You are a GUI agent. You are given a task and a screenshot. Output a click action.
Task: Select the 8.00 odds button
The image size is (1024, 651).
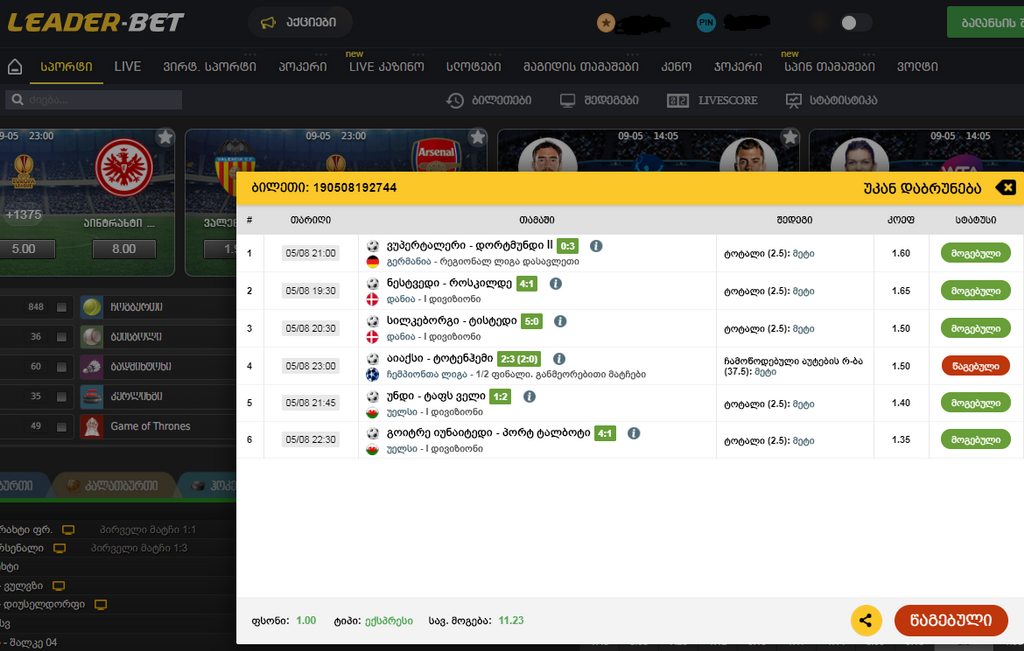pos(124,249)
